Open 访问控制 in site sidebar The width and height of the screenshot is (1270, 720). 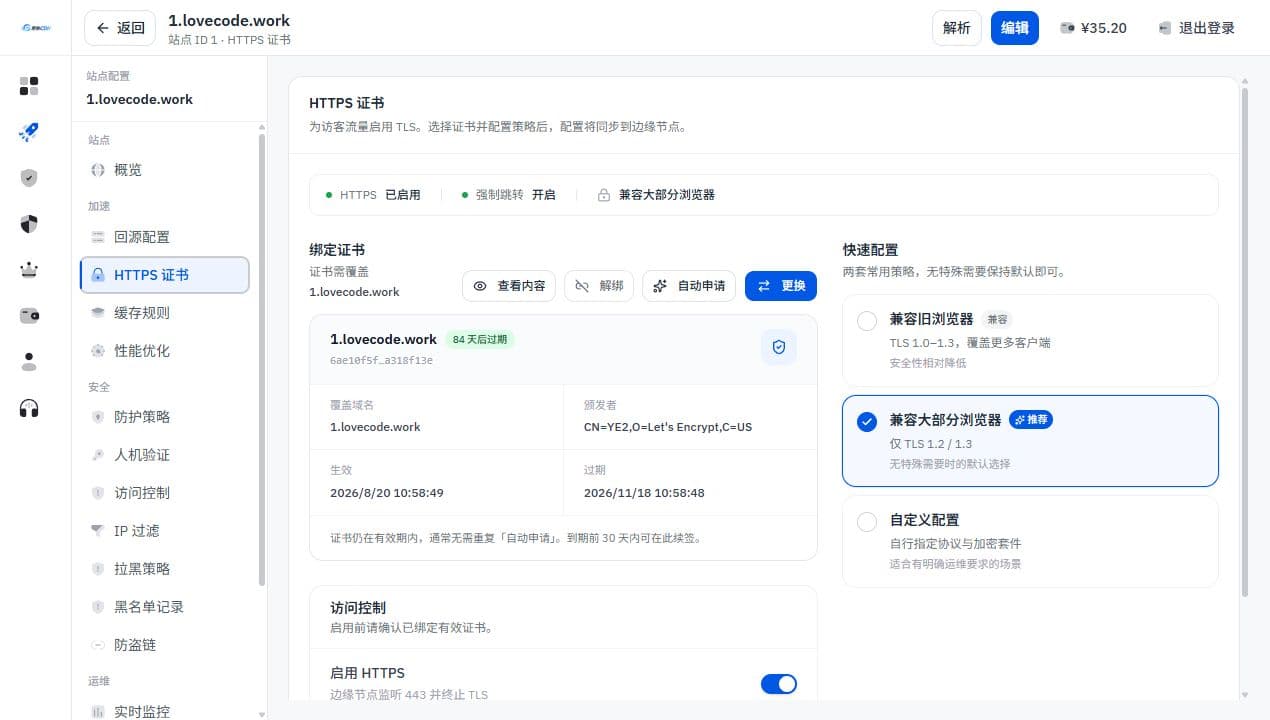164,493
